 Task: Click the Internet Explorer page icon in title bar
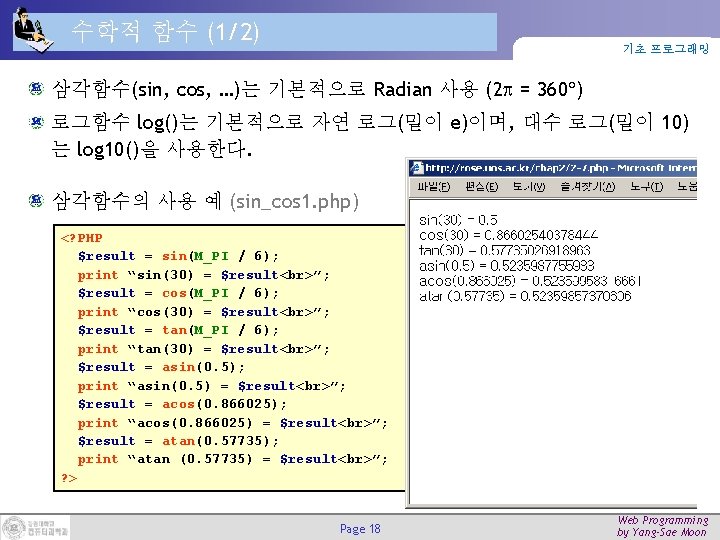[416, 168]
